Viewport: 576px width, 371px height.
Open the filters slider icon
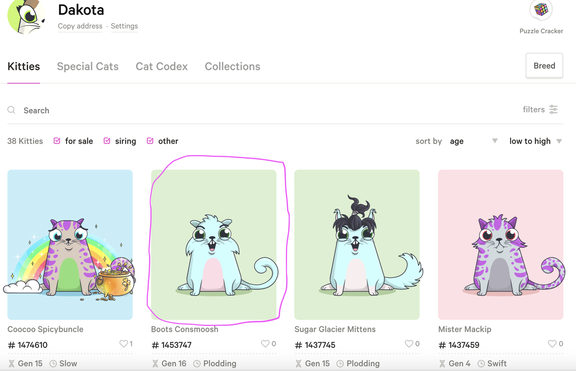(553, 109)
